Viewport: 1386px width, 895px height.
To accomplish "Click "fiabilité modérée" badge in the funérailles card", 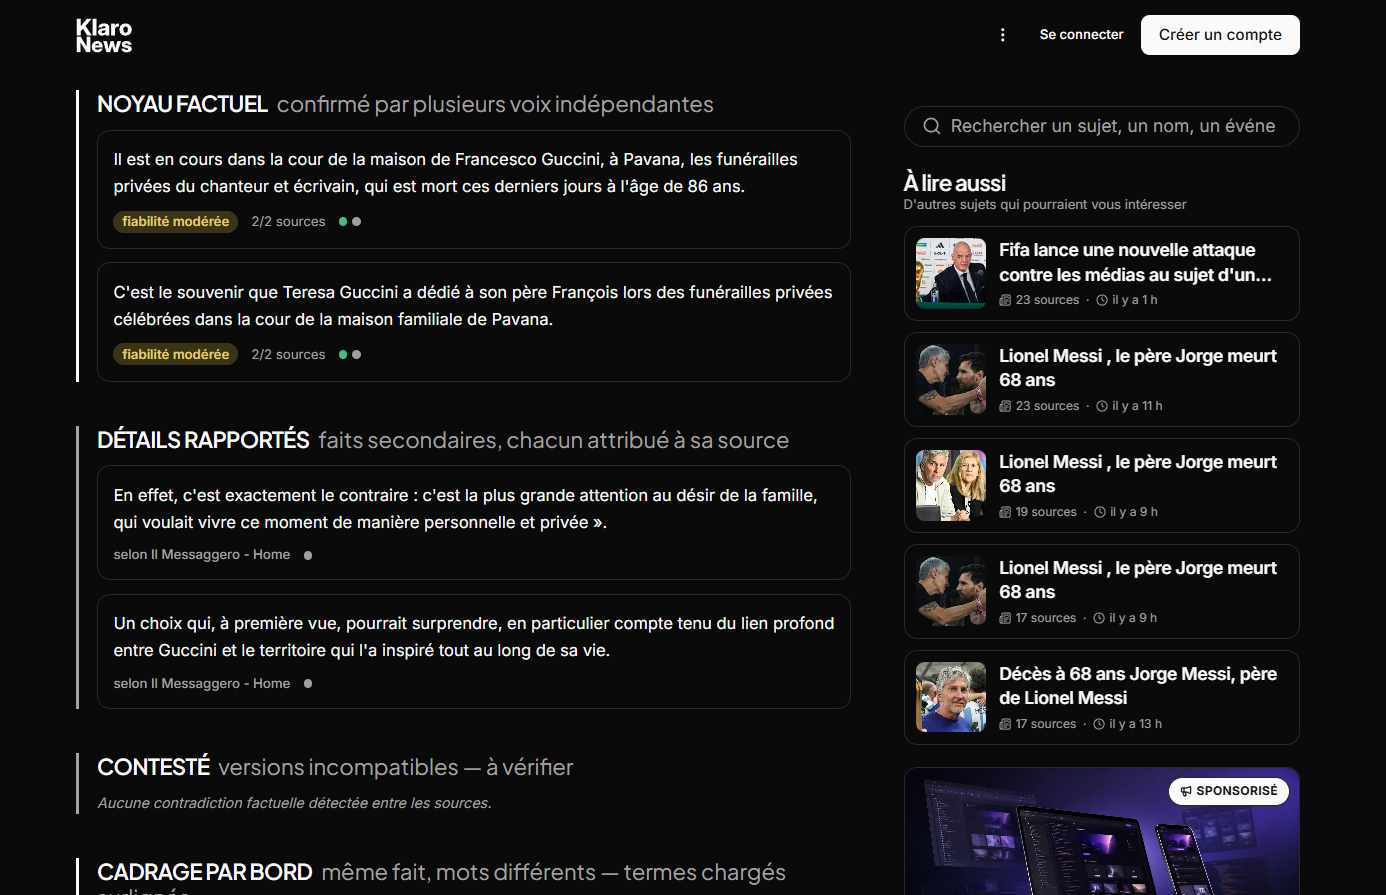I will tap(175, 222).
